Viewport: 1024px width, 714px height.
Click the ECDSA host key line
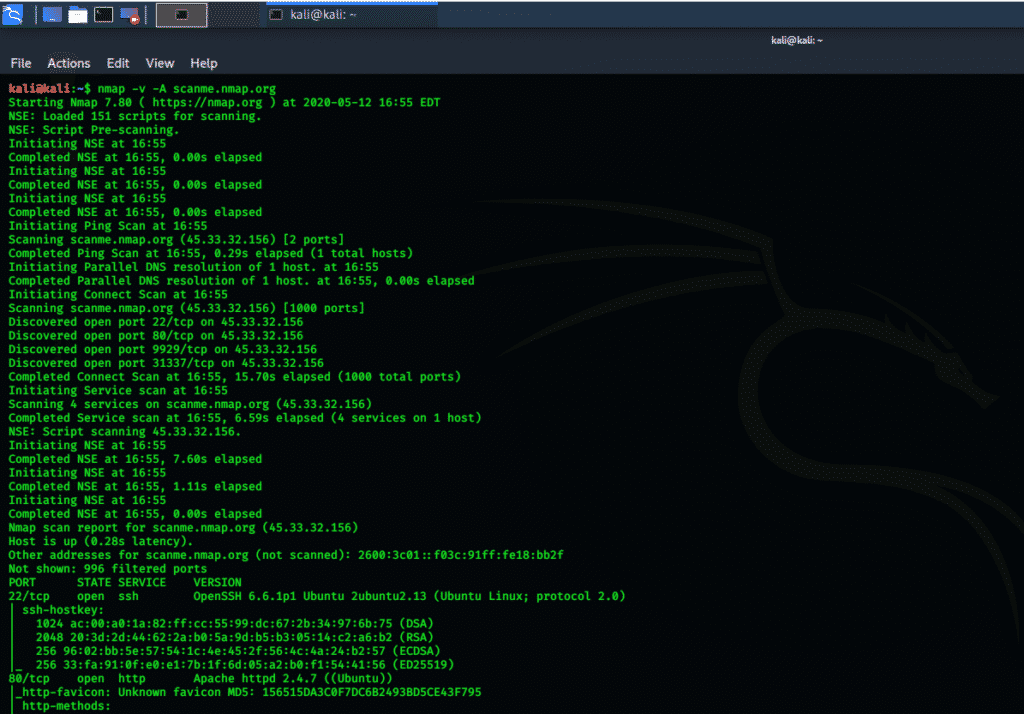(x=238, y=651)
